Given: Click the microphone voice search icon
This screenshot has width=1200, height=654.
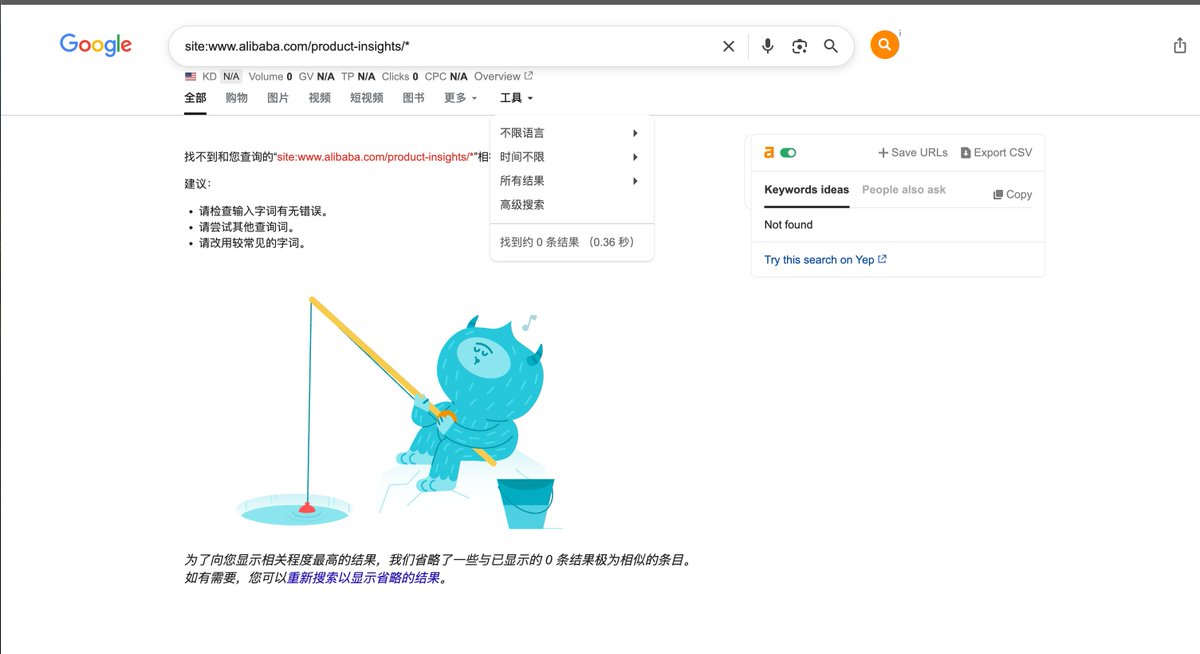Looking at the screenshot, I should (x=767, y=46).
